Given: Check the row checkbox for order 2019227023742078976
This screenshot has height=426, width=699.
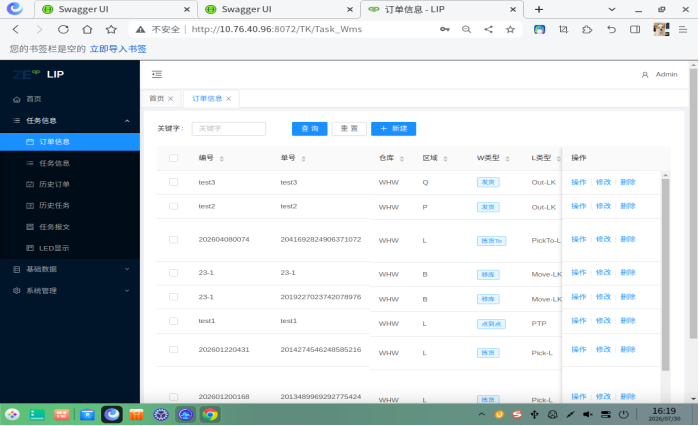Looking at the screenshot, I should coord(173,297).
